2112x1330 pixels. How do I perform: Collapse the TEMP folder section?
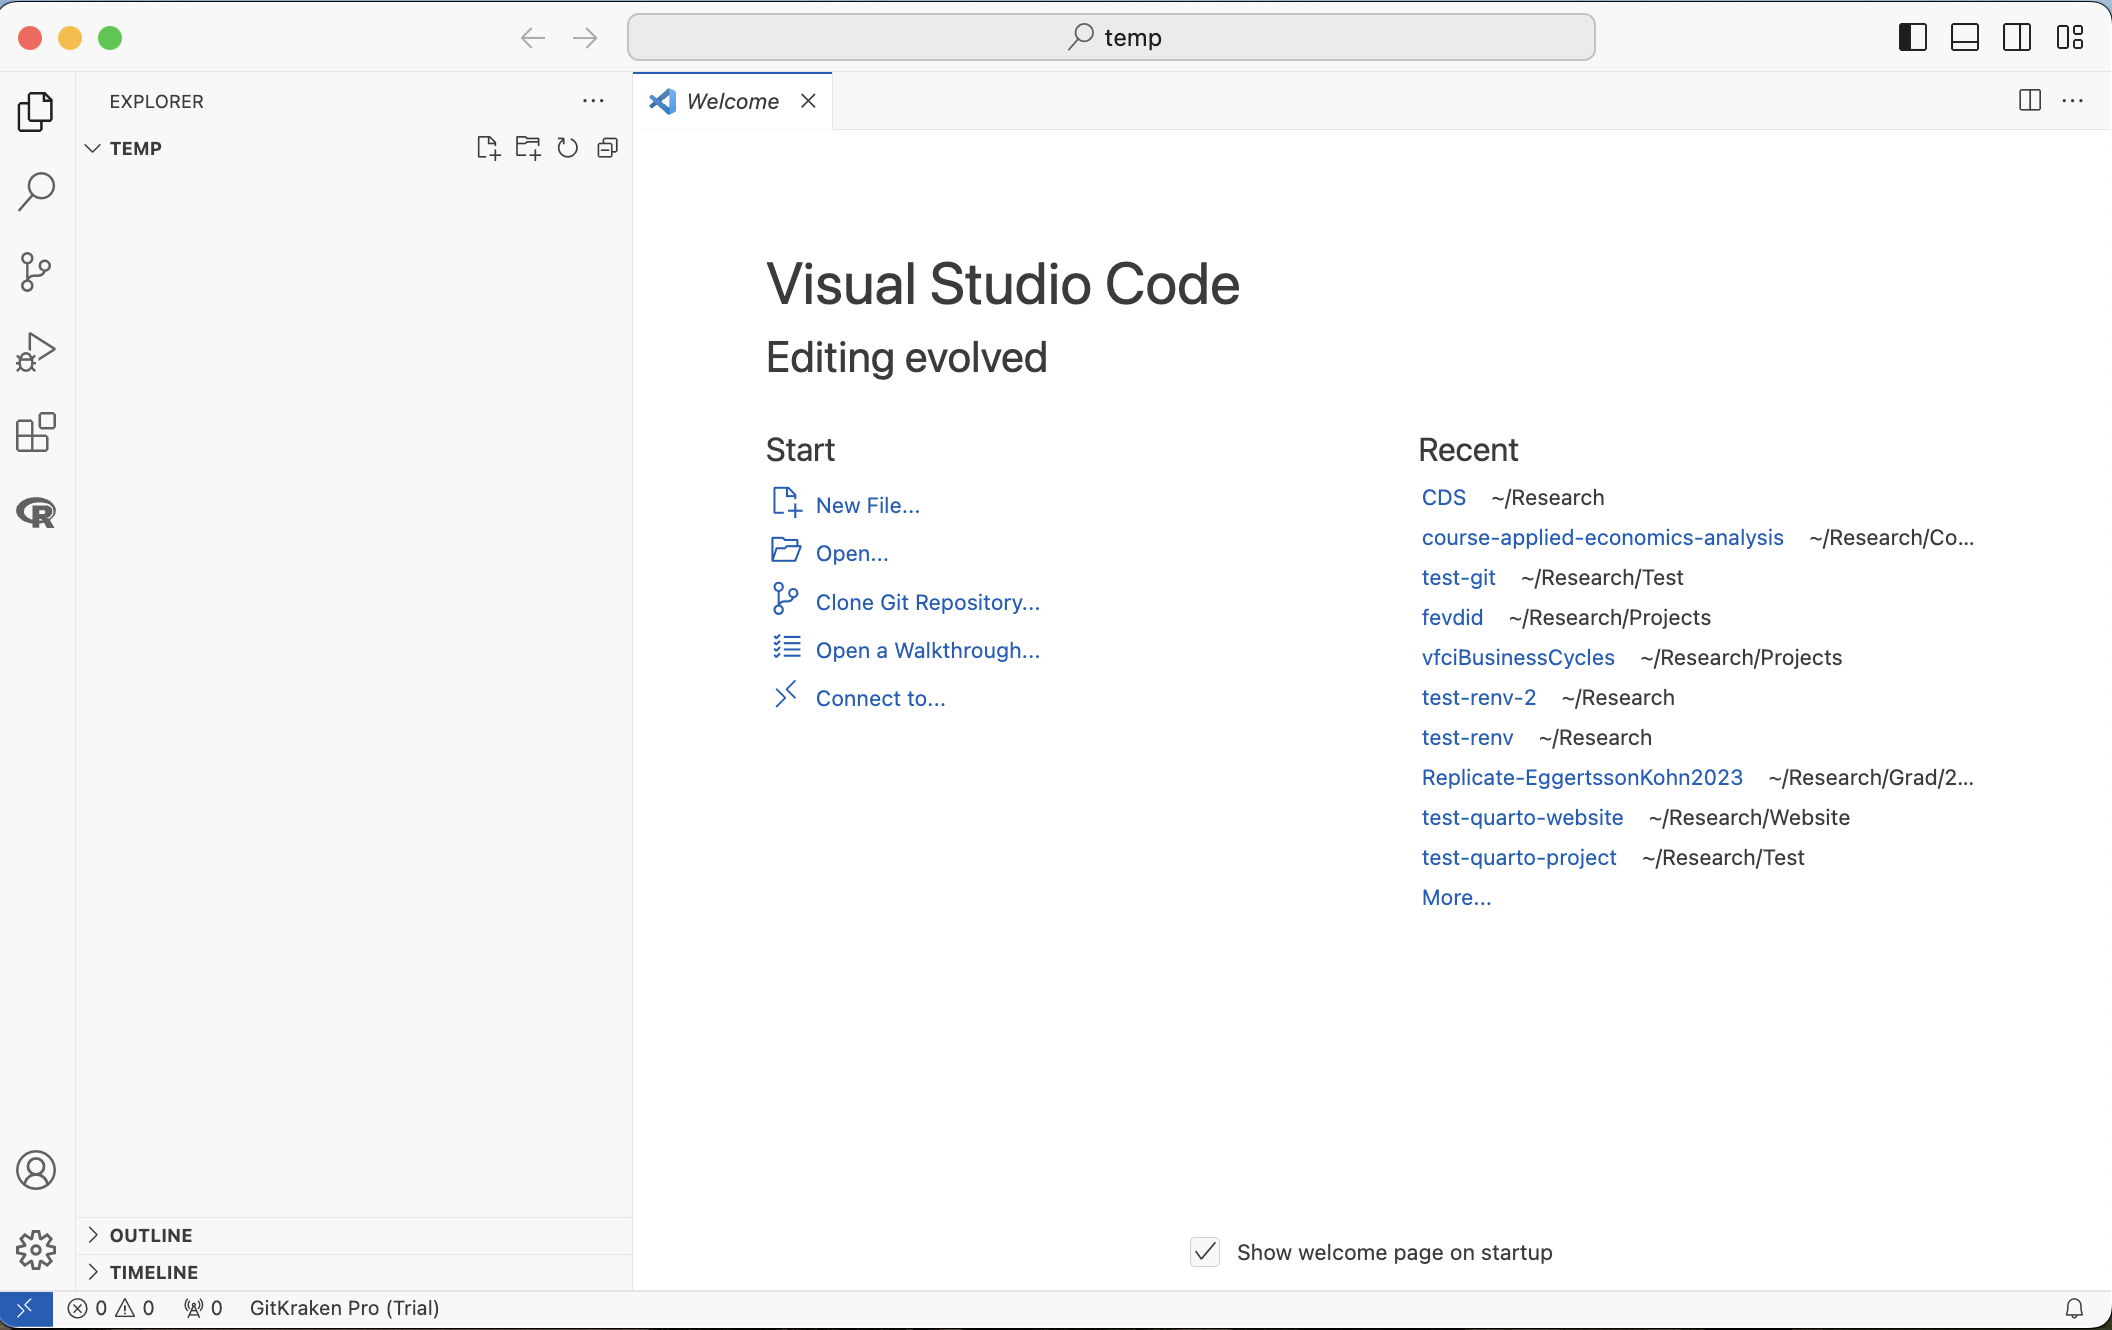point(135,148)
